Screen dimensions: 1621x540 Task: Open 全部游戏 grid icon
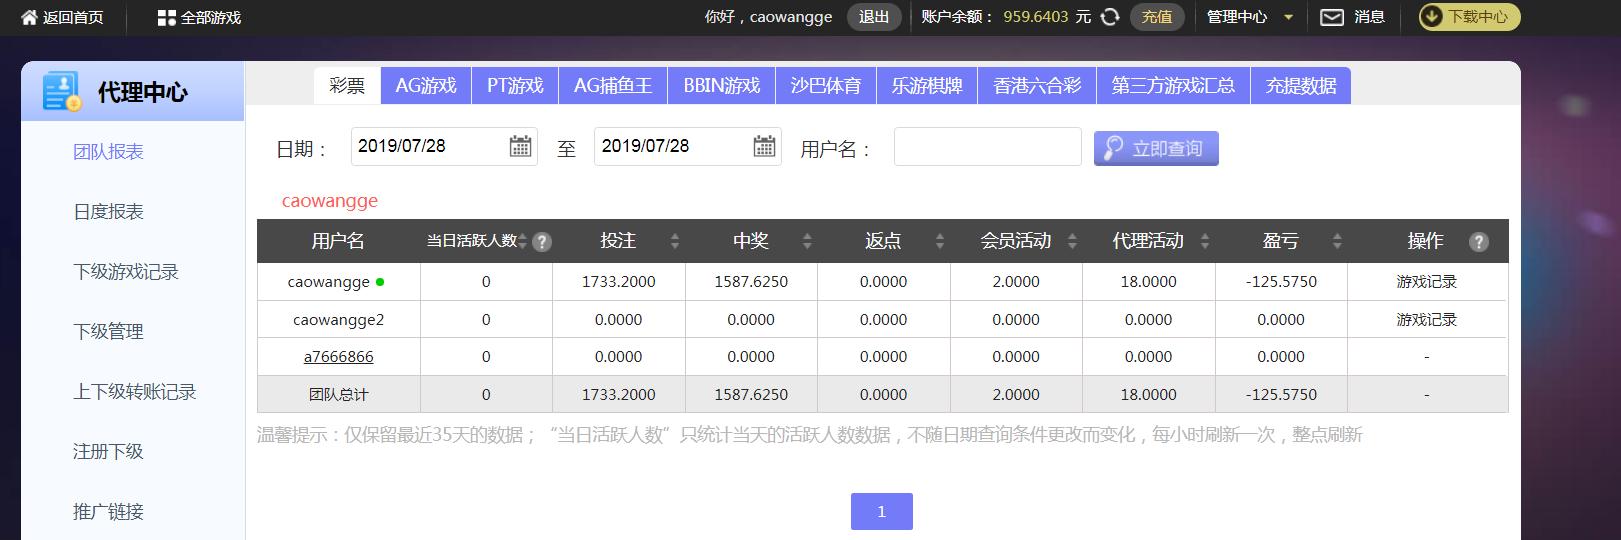coord(166,17)
